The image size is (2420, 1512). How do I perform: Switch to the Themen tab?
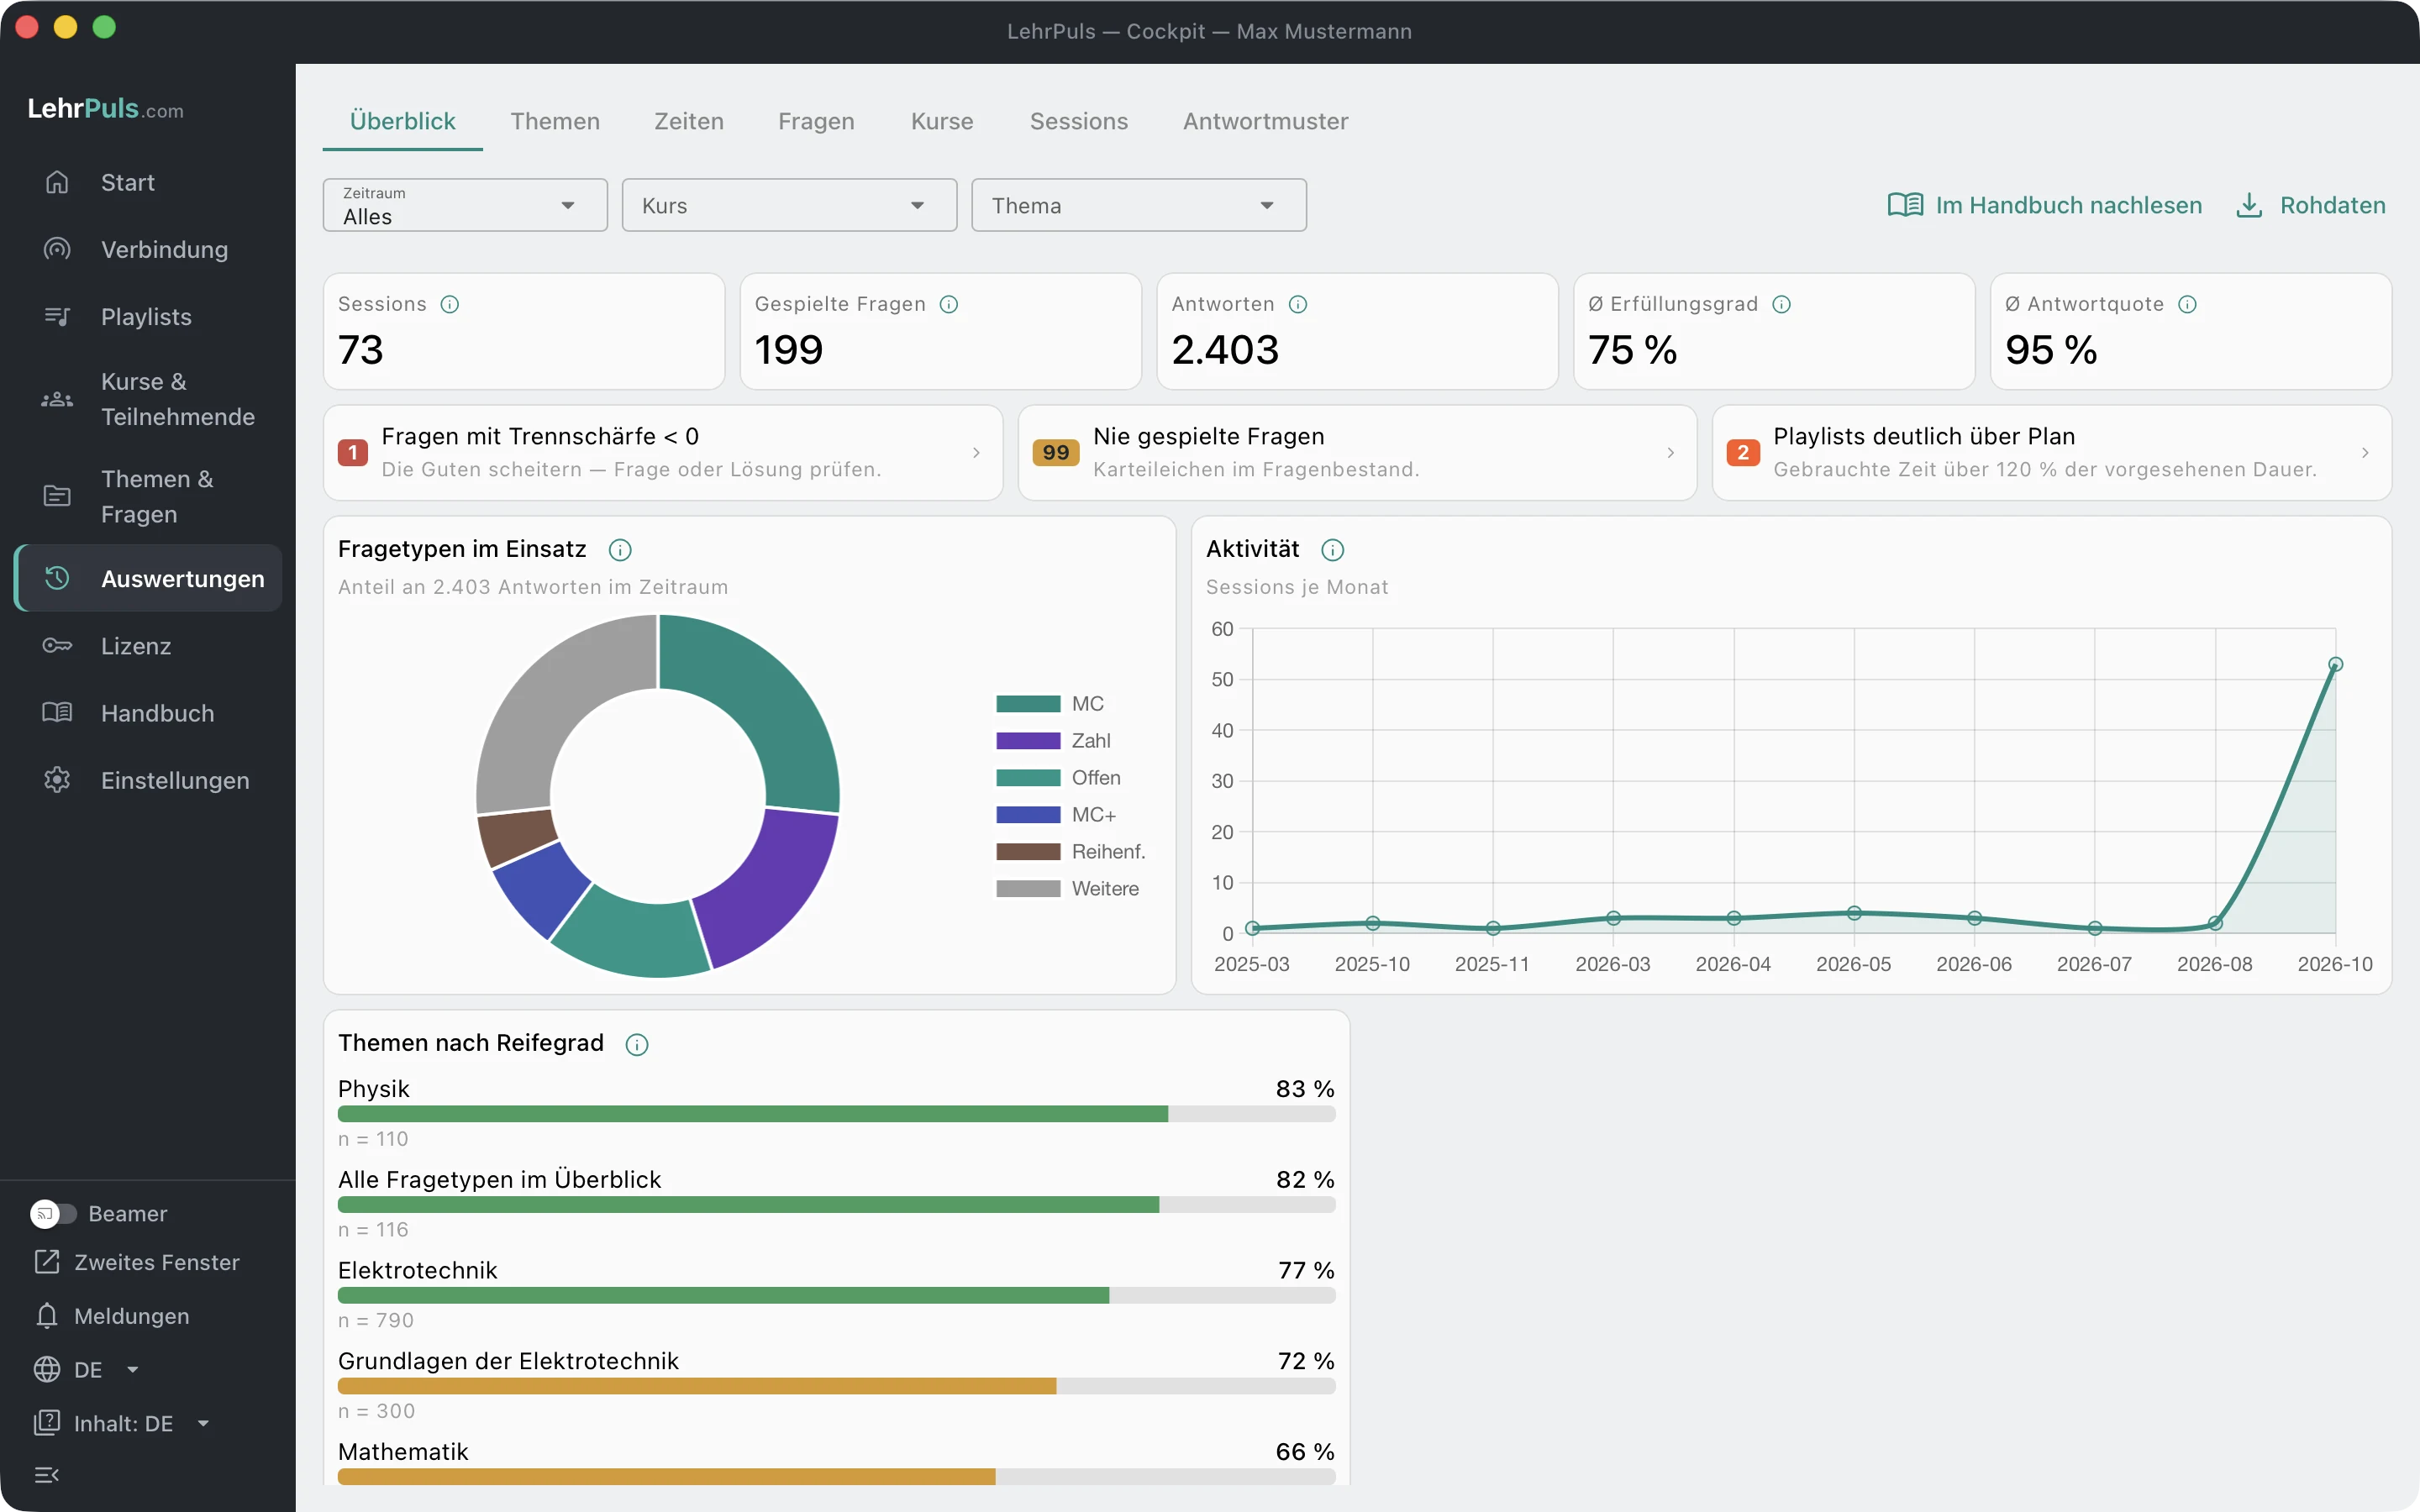(555, 121)
